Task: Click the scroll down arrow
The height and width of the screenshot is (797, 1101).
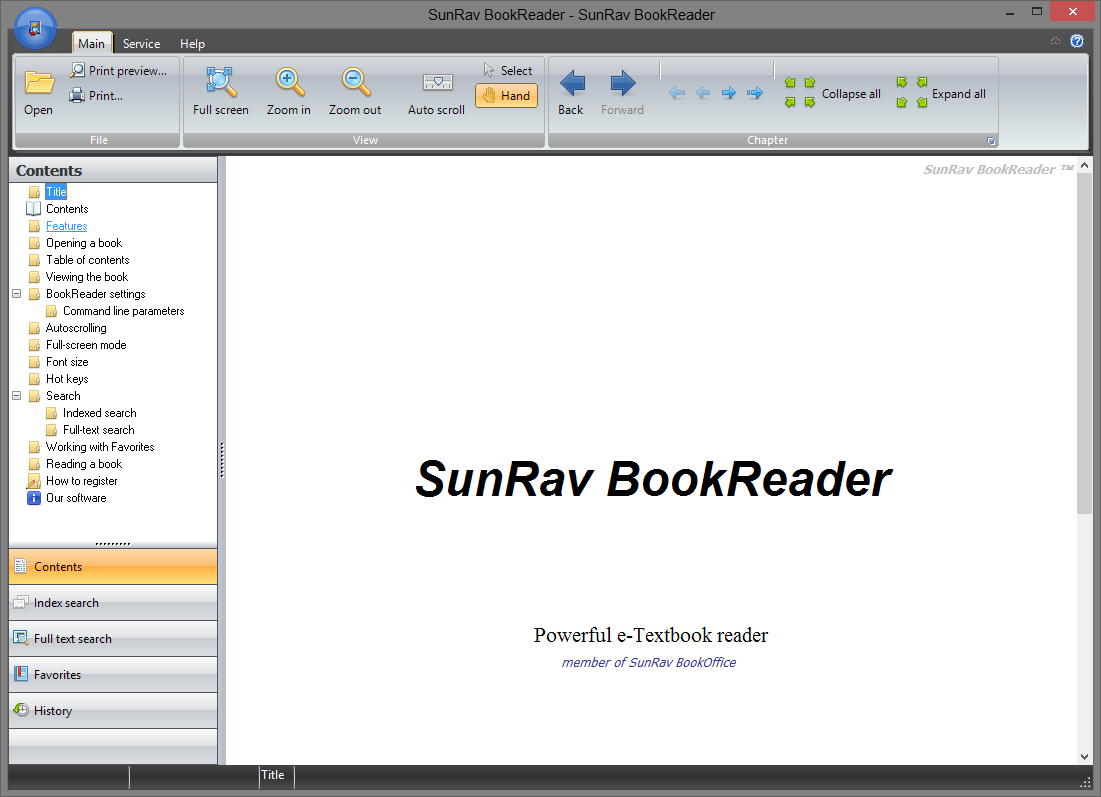Action: point(1084,756)
